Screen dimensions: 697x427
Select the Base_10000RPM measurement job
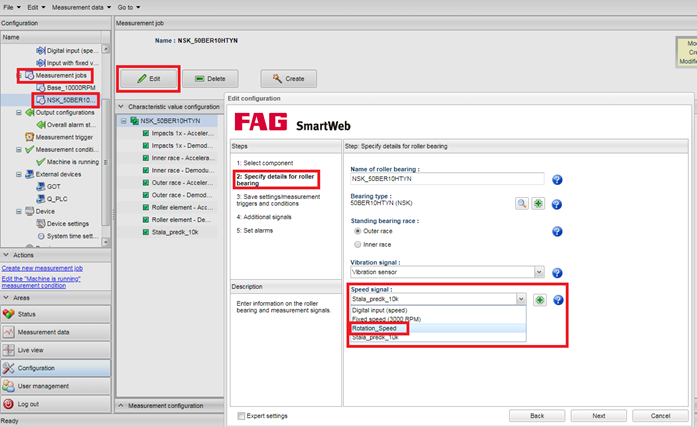71,88
